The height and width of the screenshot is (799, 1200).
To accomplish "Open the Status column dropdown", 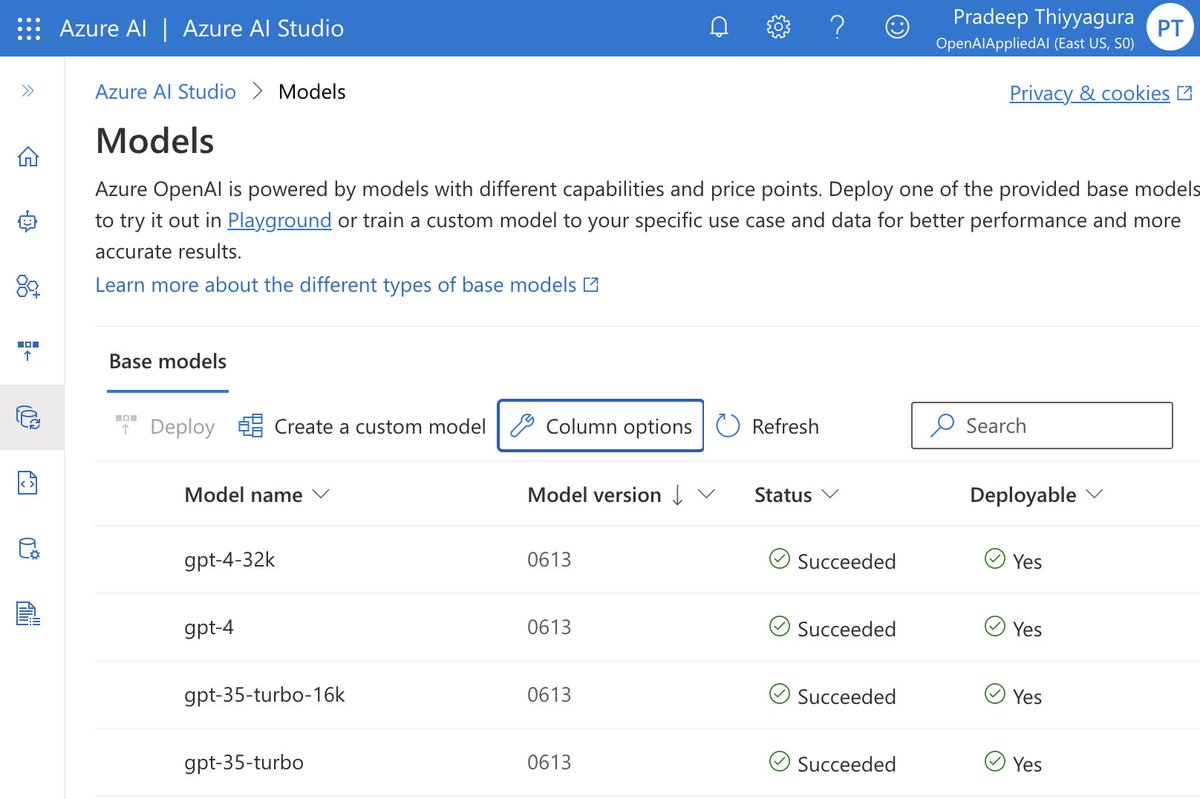I will tap(829, 495).
